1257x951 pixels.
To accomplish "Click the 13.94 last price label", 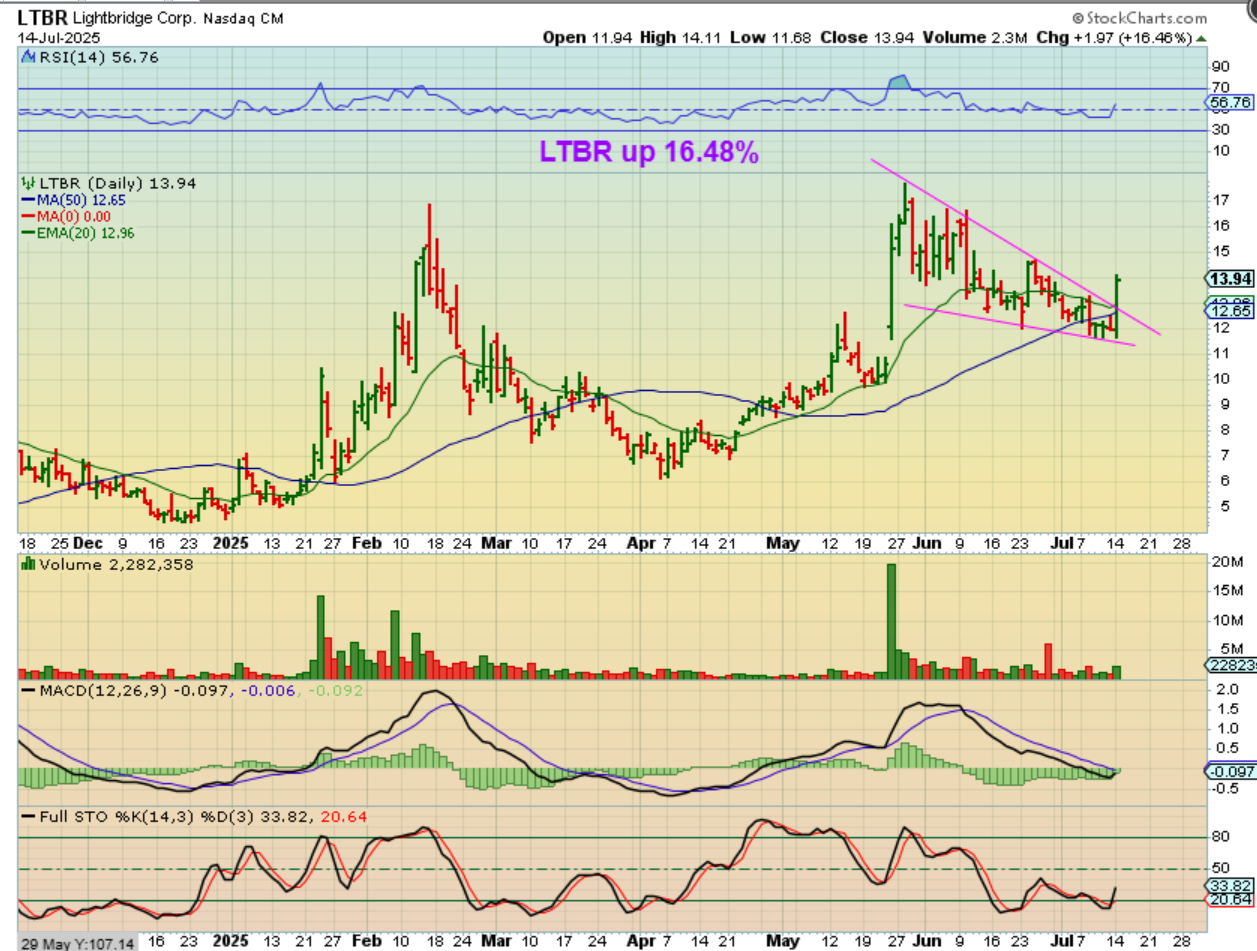I will tap(1226, 278).
